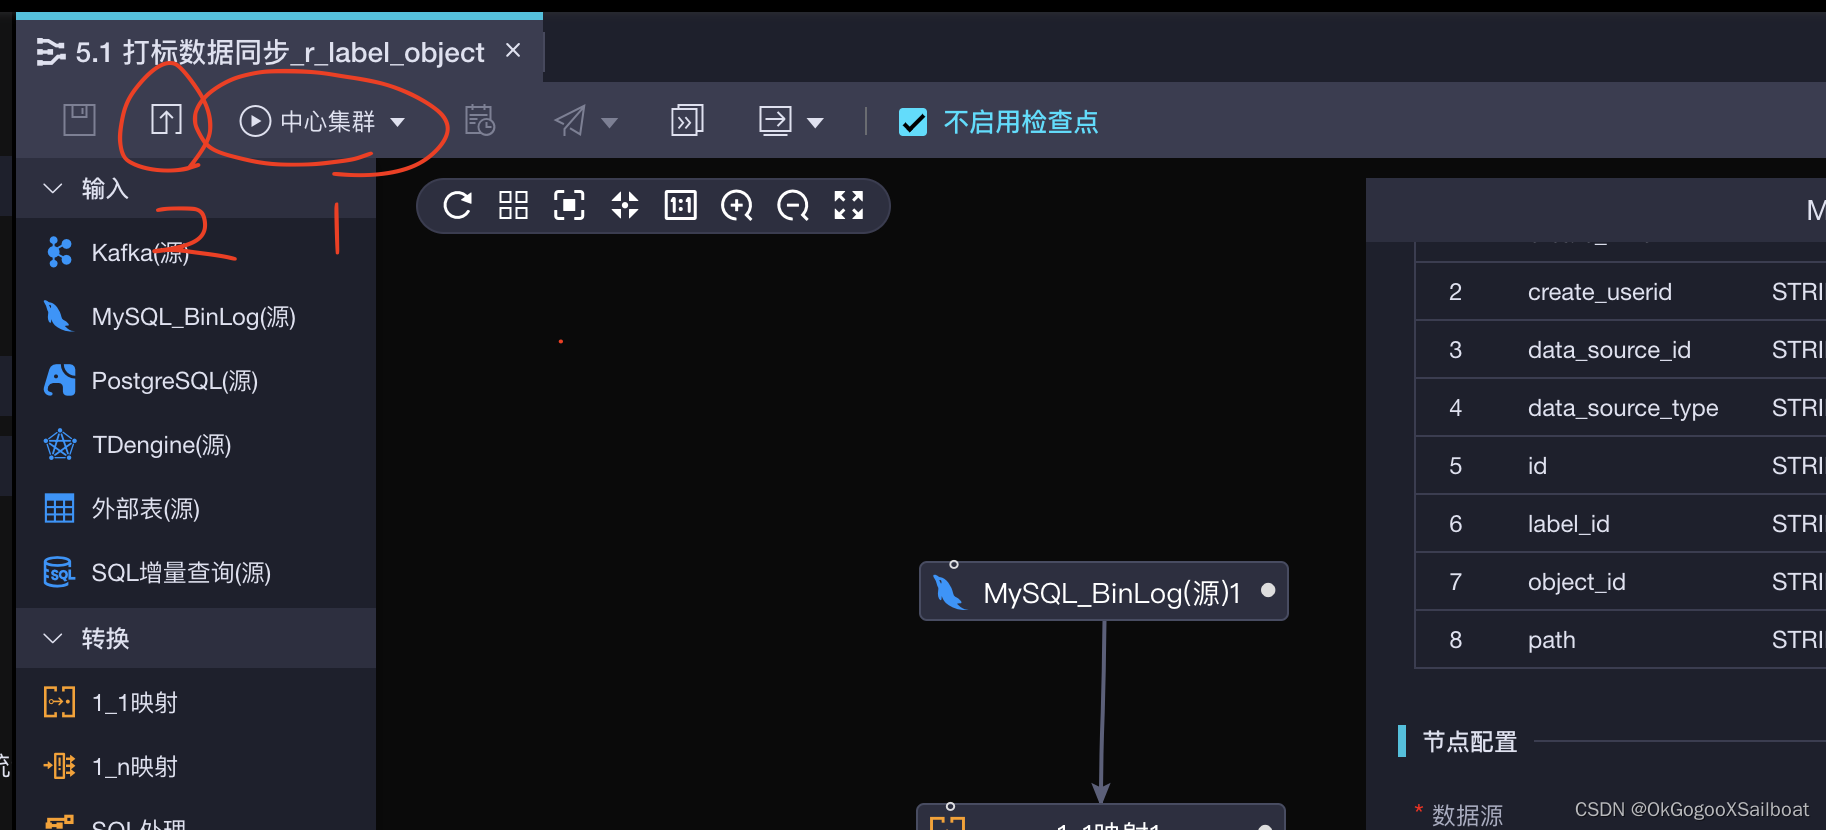Close the 5.1 打标数据同步 tab
The width and height of the screenshot is (1826, 830).
coord(513,50)
